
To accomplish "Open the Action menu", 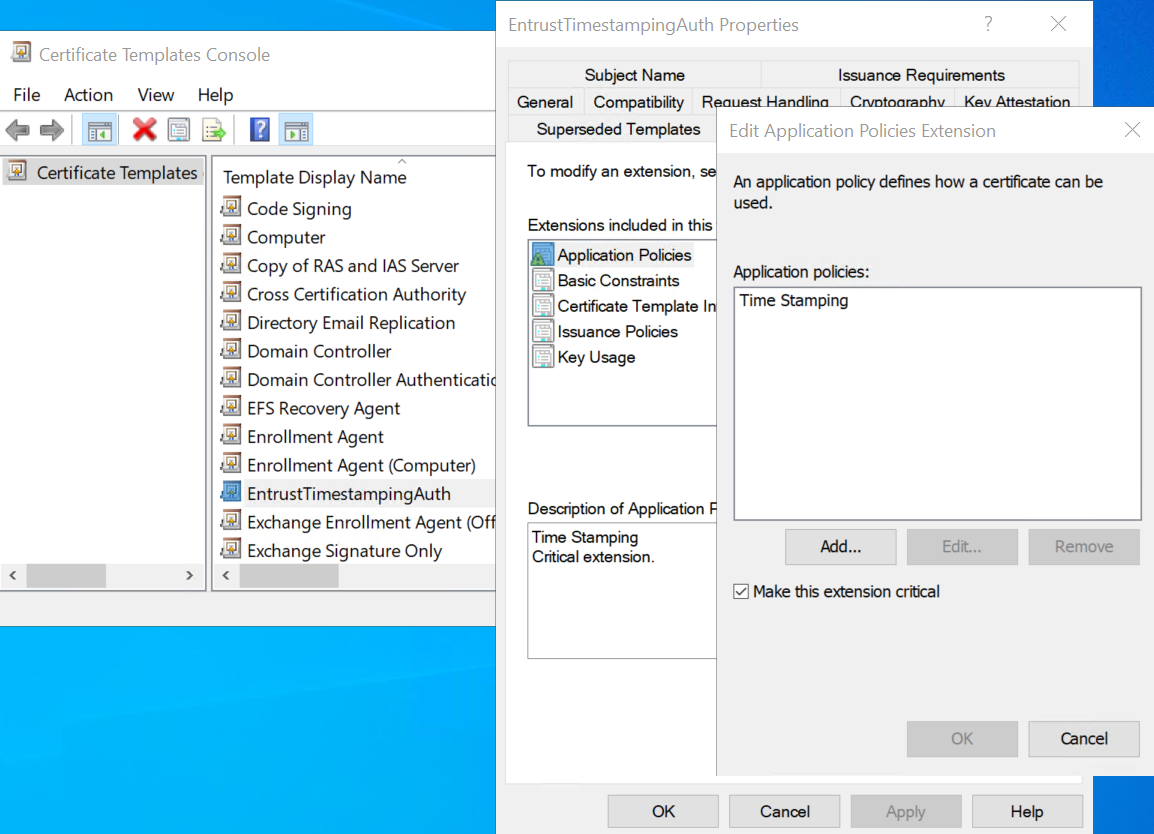I will click(x=88, y=95).
